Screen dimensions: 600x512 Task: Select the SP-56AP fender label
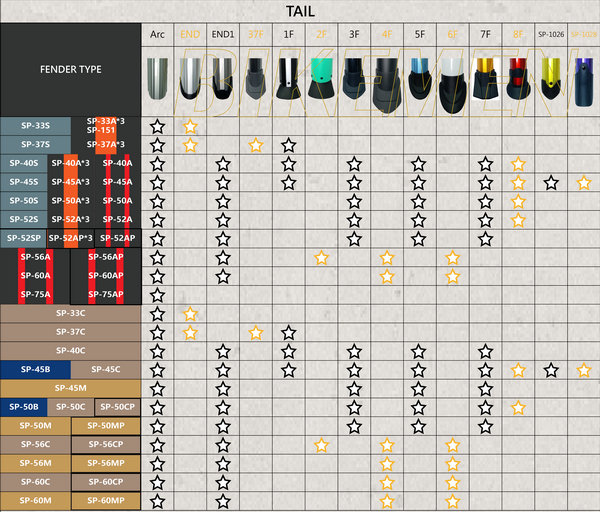click(x=106, y=257)
